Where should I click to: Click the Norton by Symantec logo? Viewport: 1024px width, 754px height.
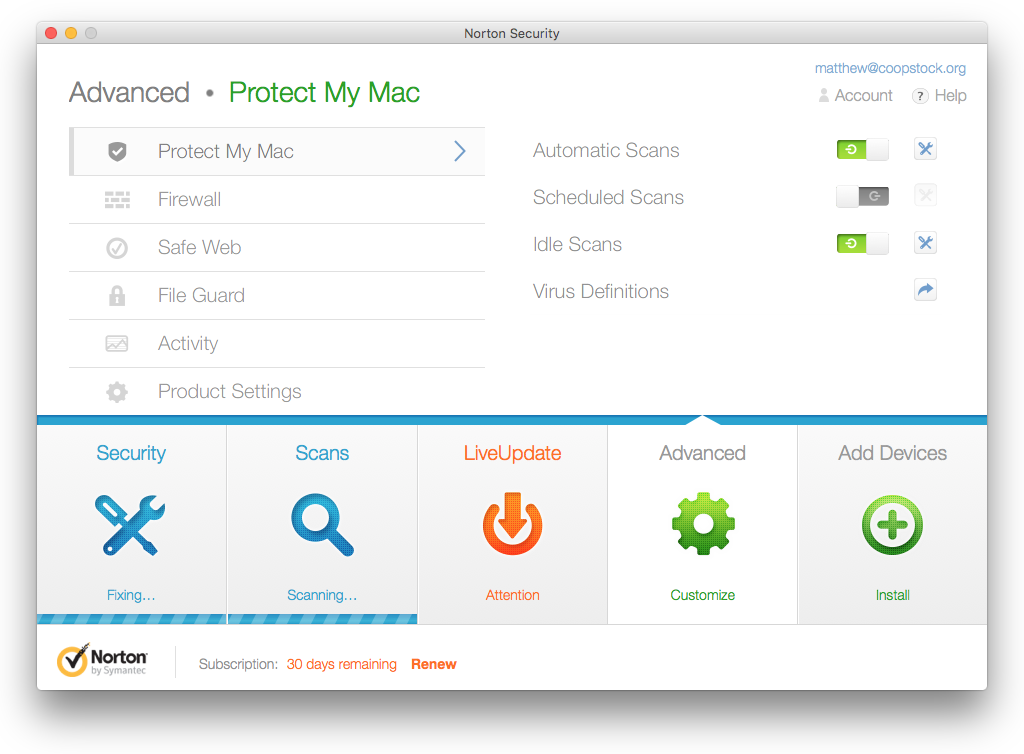(103, 661)
